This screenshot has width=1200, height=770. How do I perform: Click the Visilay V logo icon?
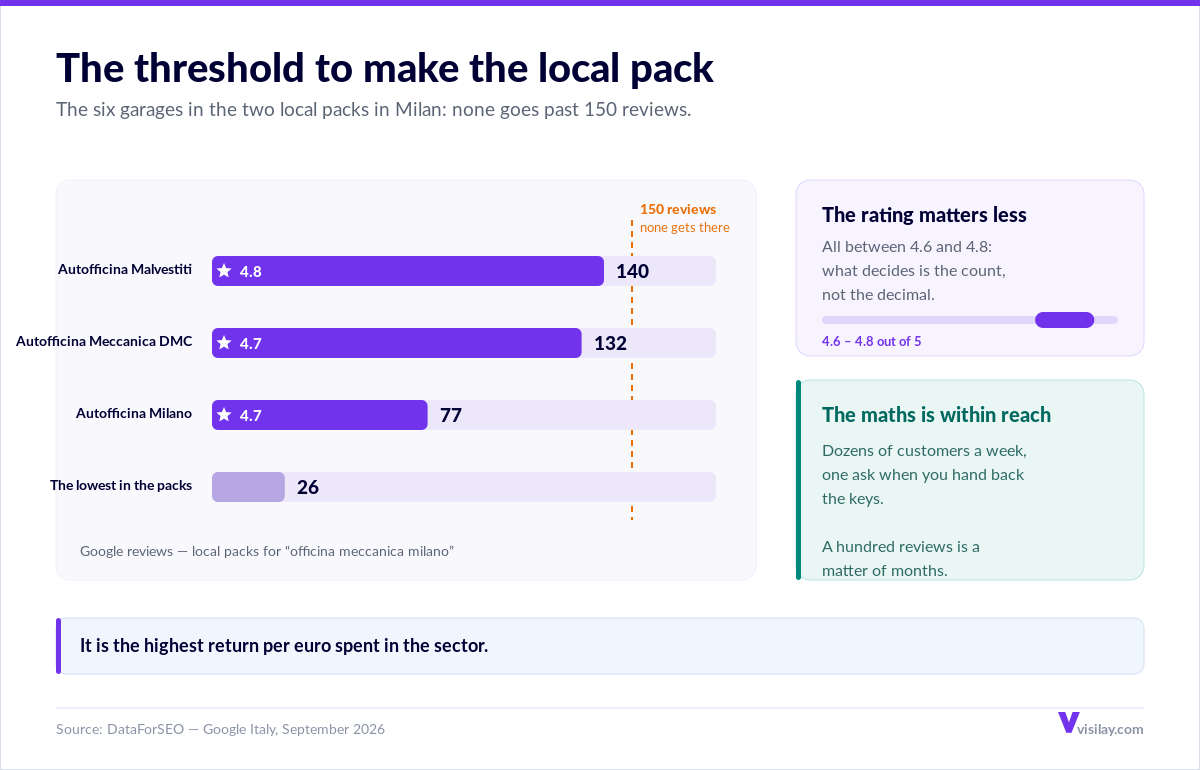click(x=1068, y=722)
